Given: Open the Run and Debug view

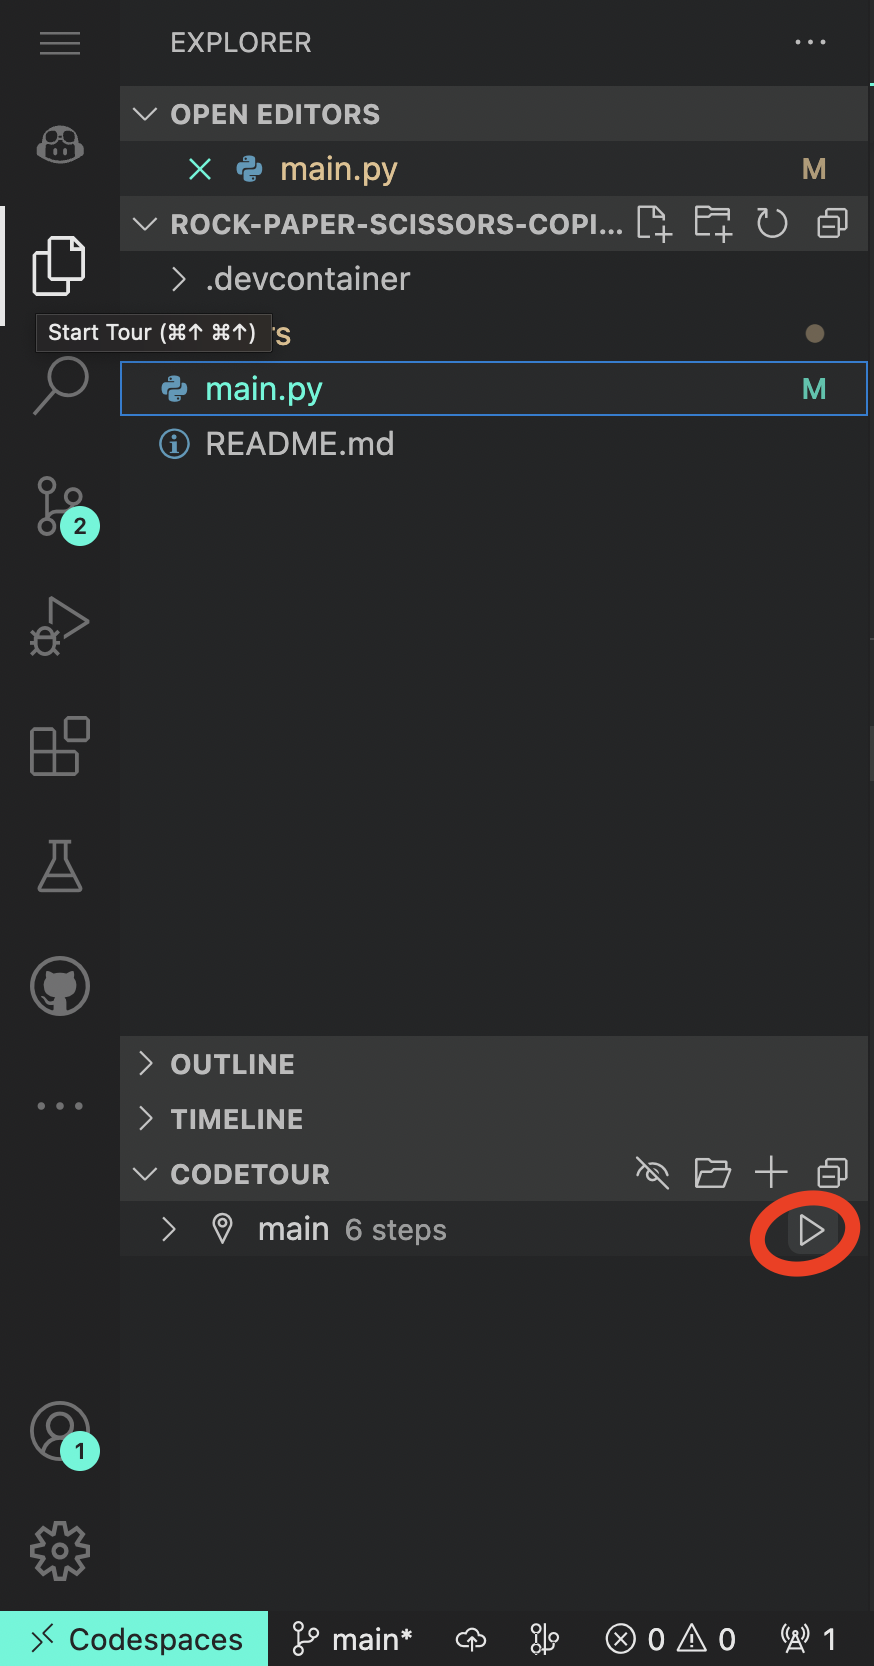Looking at the screenshot, I should tap(59, 626).
